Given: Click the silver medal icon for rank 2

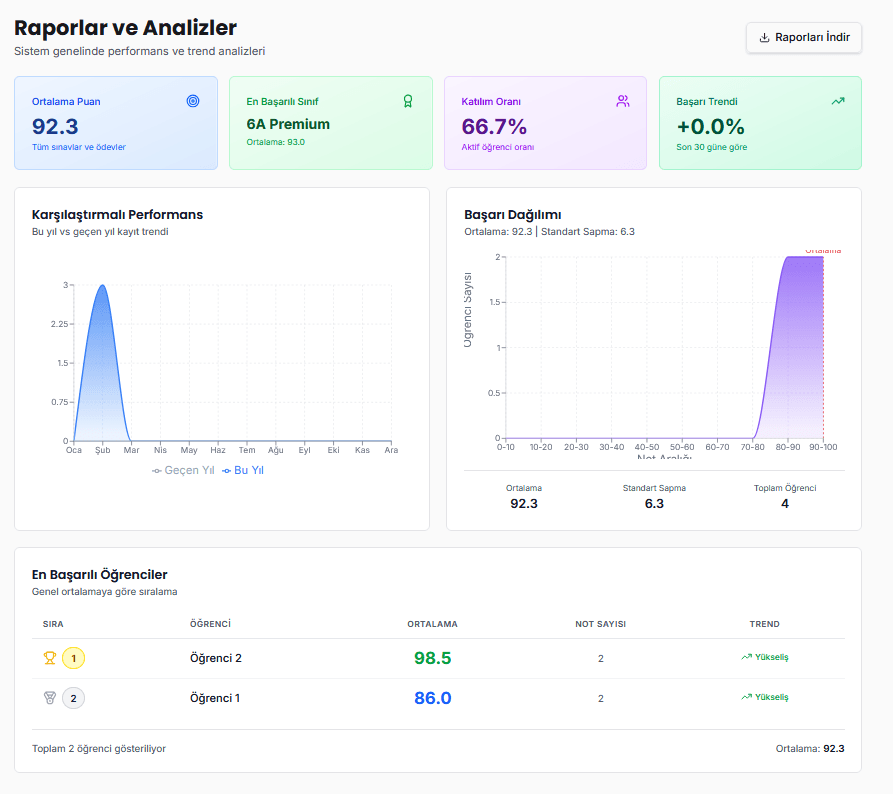Looking at the screenshot, I should coord(49,698).
